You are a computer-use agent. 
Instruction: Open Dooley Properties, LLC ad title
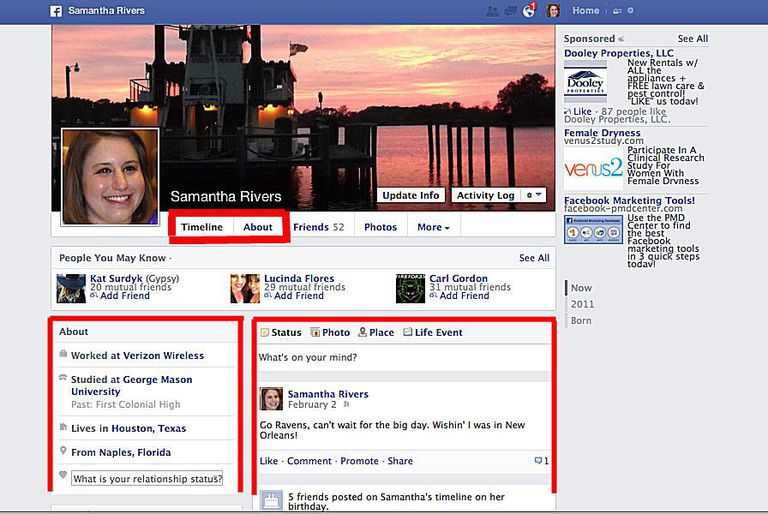point(619,53)
